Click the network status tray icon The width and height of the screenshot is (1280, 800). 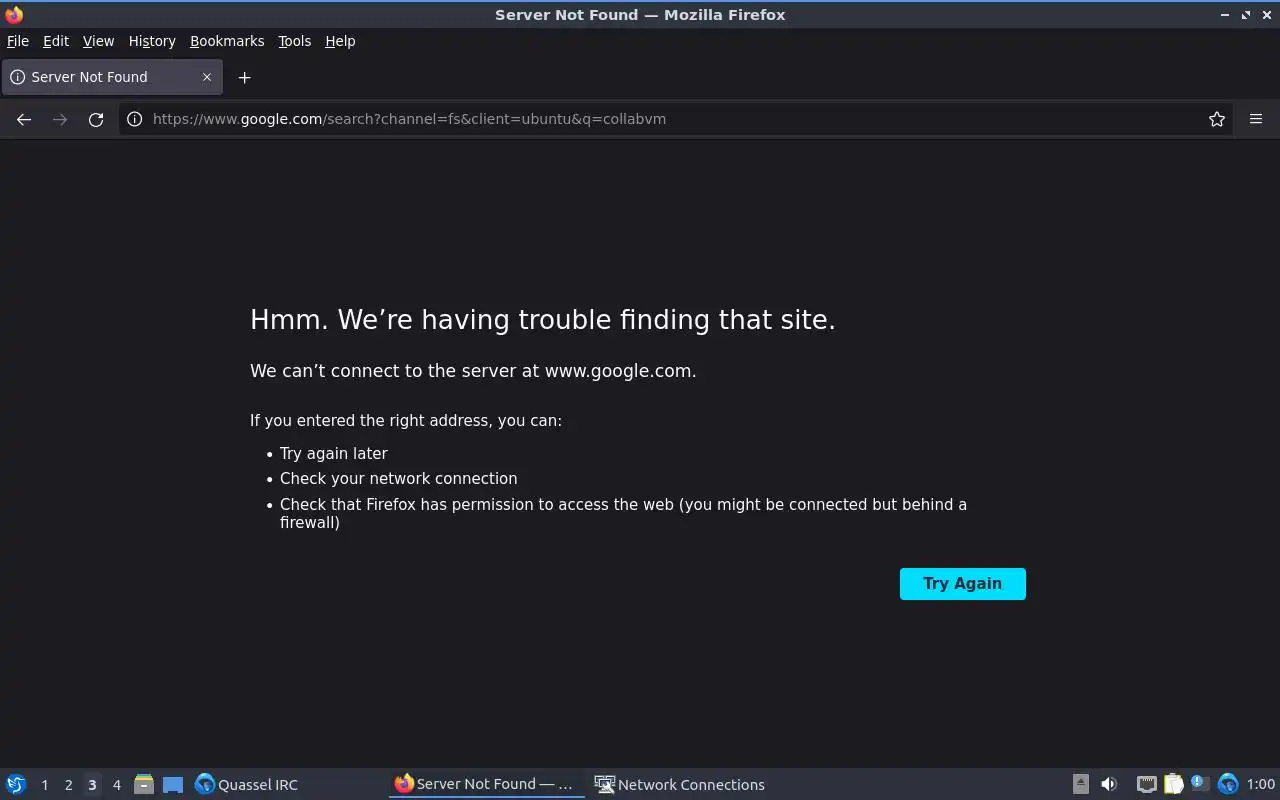pos(1147,785)
